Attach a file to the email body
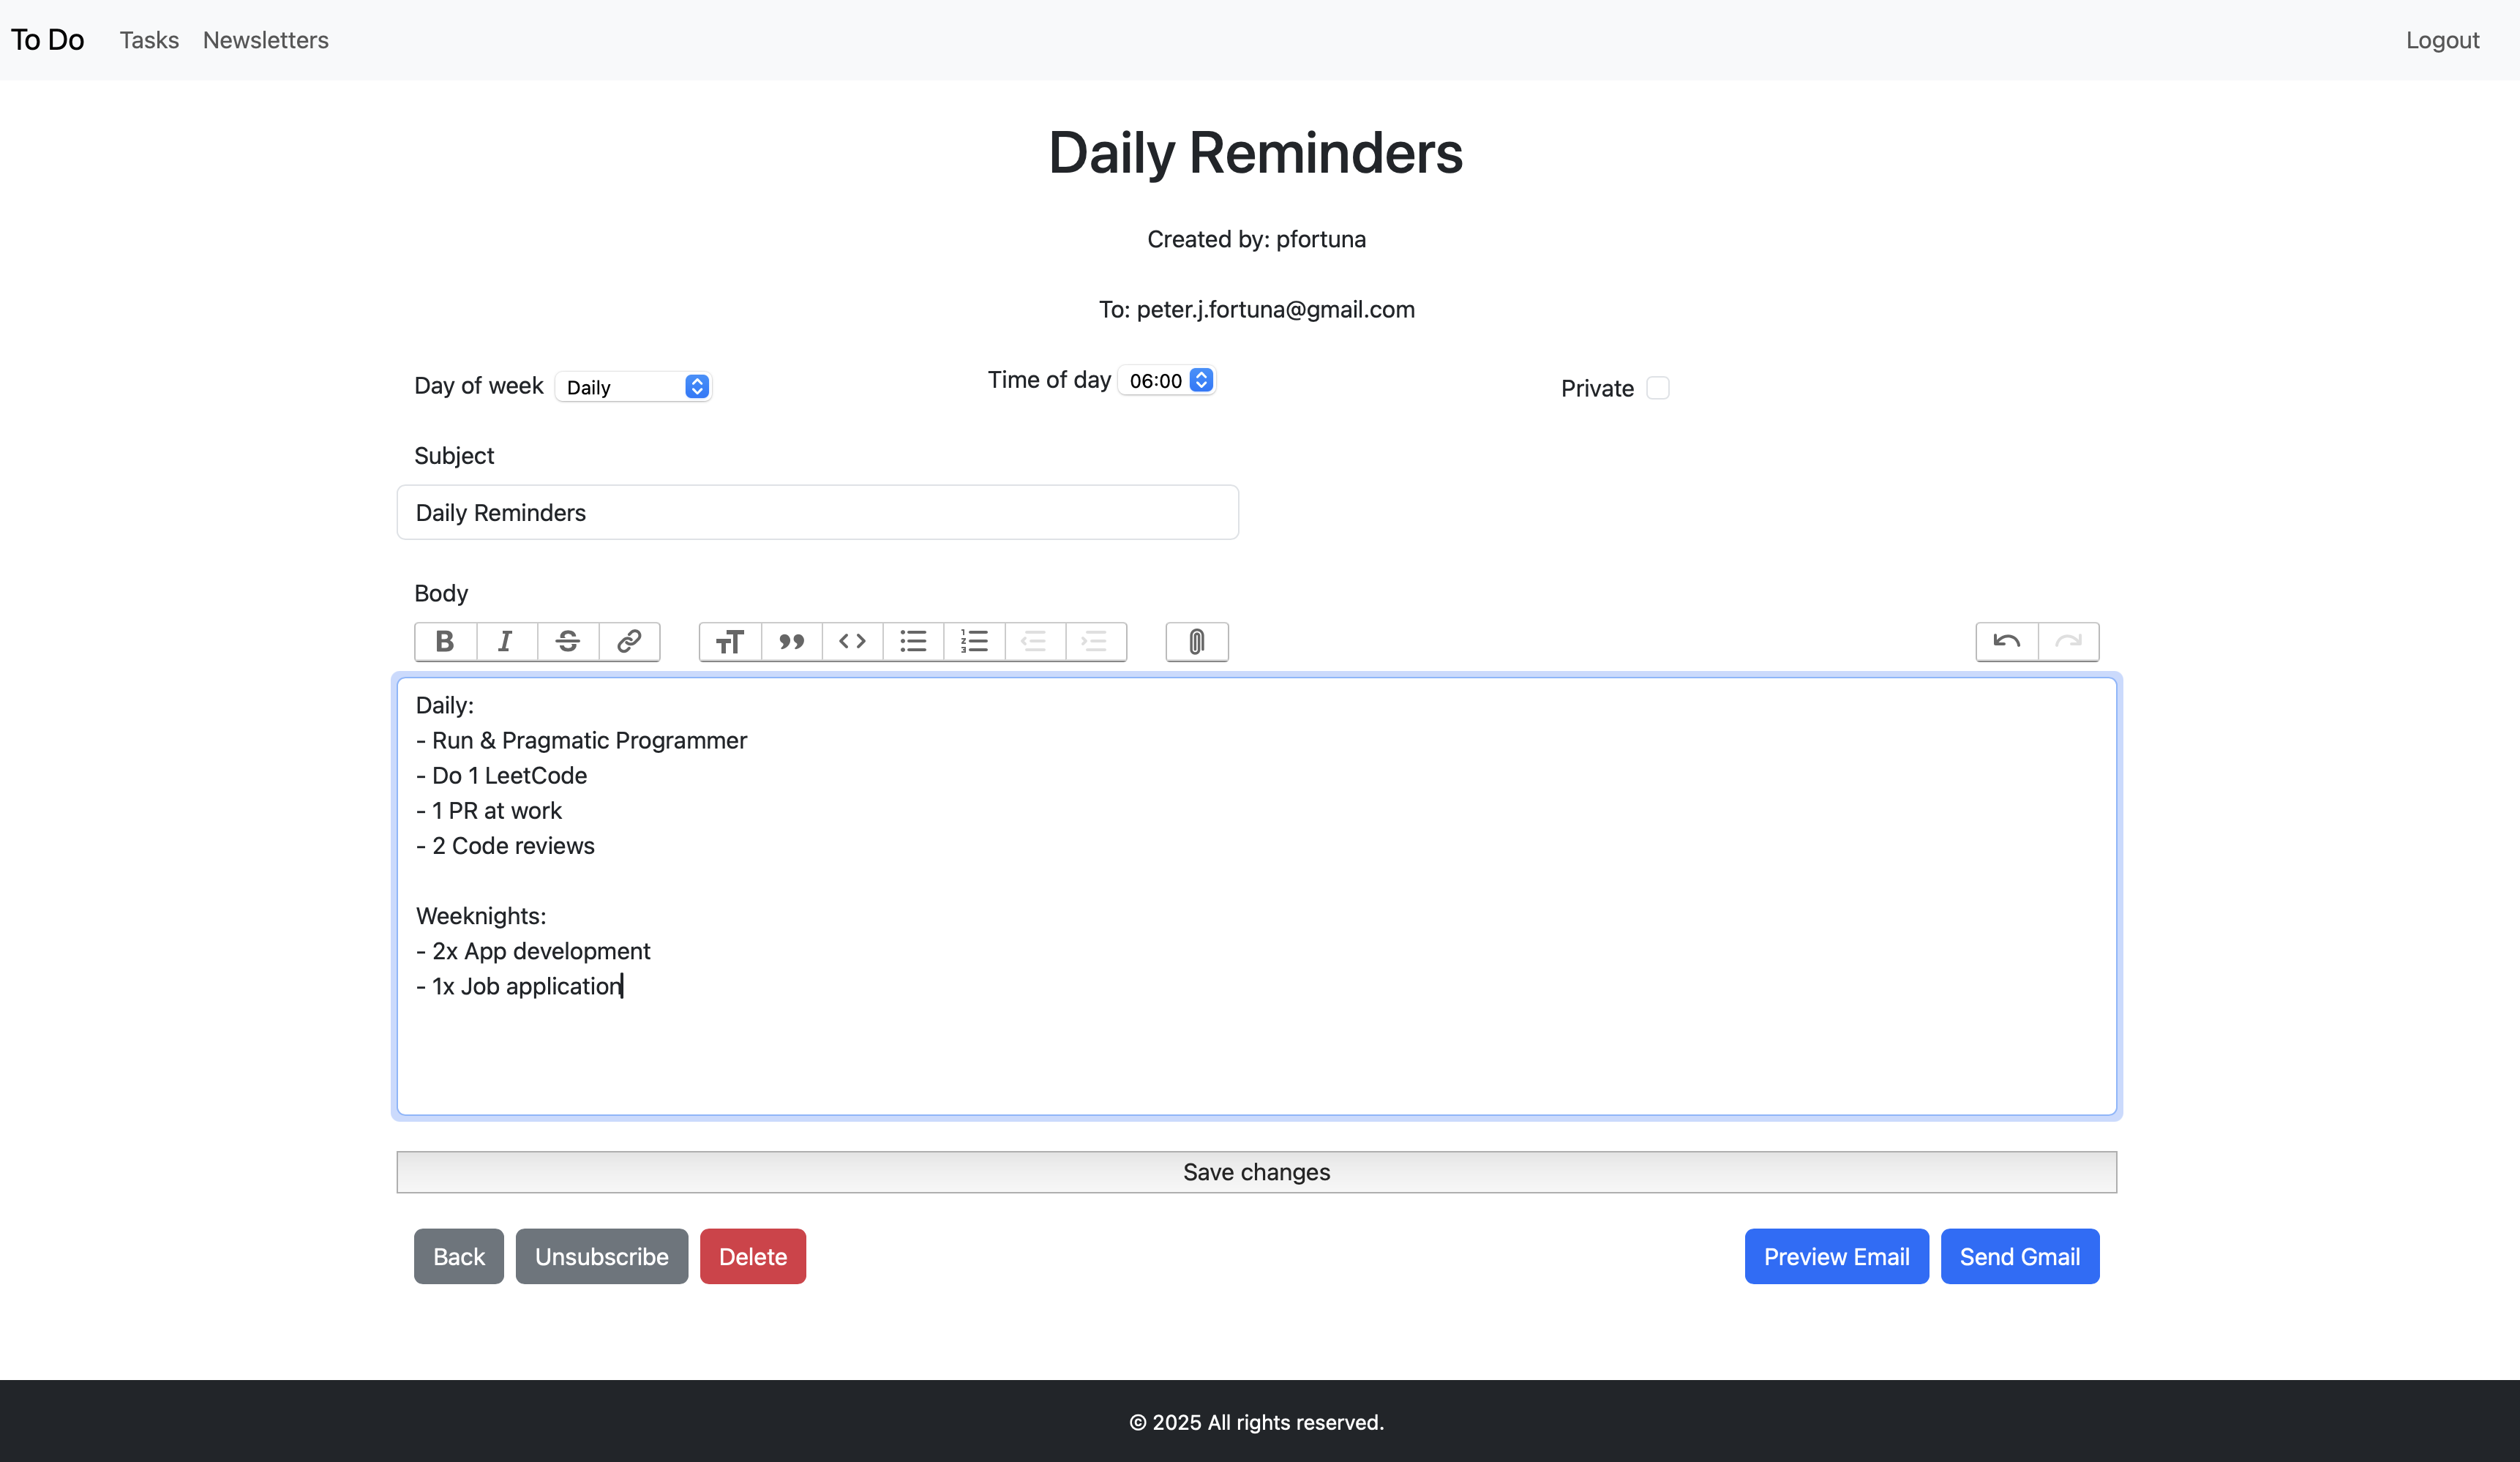 point(1196,641)
